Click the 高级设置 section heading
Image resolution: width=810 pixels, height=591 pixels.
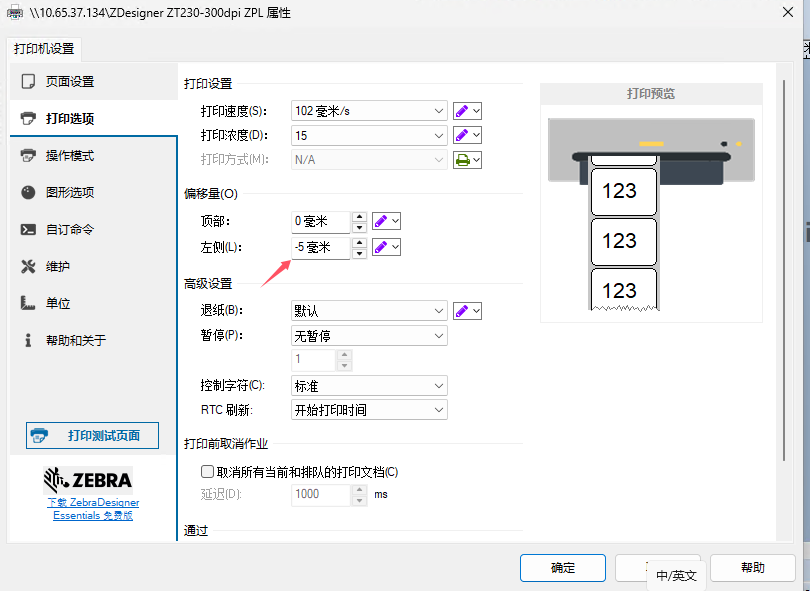pos(208,284)
